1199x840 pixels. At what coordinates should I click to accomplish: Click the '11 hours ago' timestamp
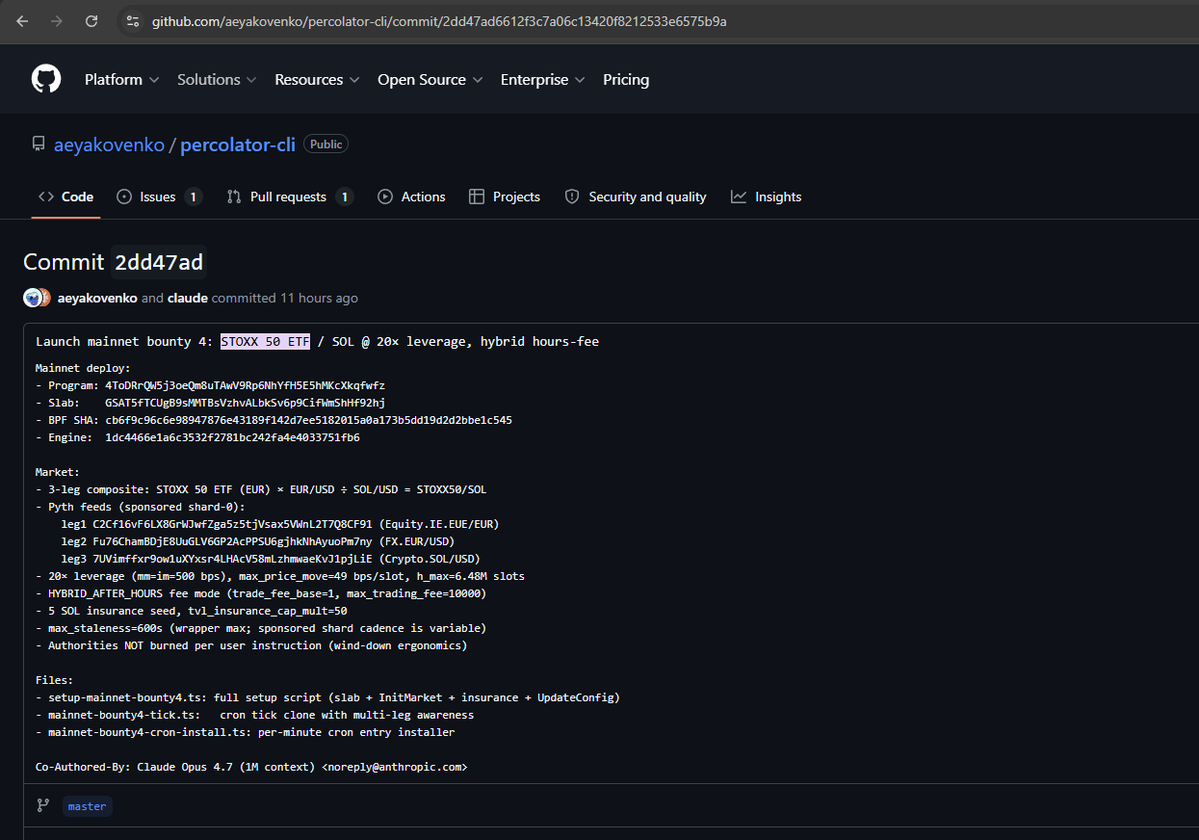click(x=319, y=298)
